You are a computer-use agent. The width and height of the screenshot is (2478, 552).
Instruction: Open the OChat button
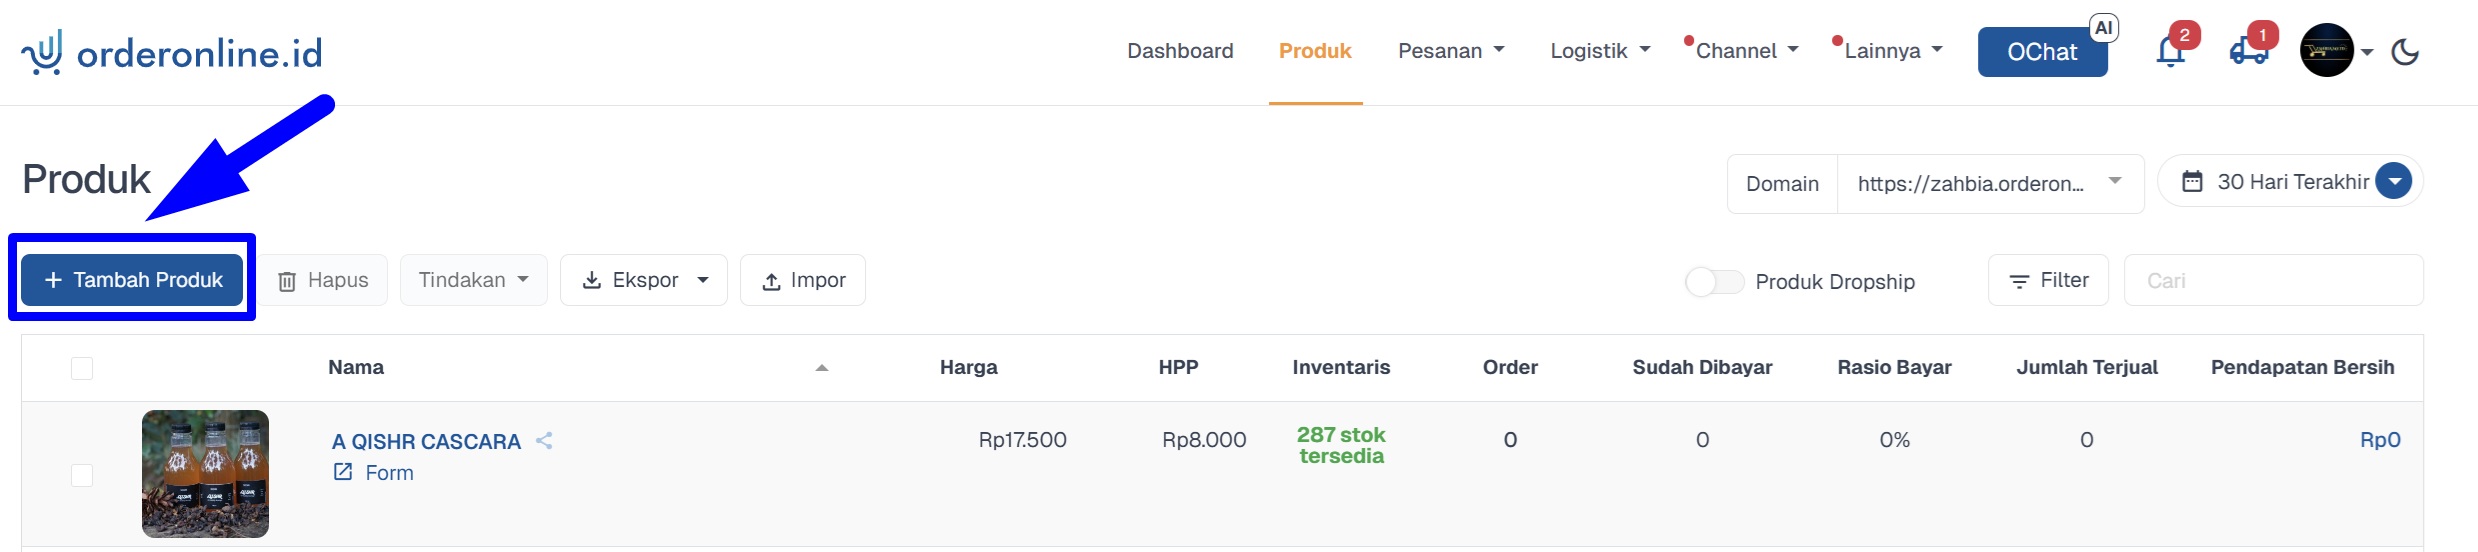[2042, 52]
